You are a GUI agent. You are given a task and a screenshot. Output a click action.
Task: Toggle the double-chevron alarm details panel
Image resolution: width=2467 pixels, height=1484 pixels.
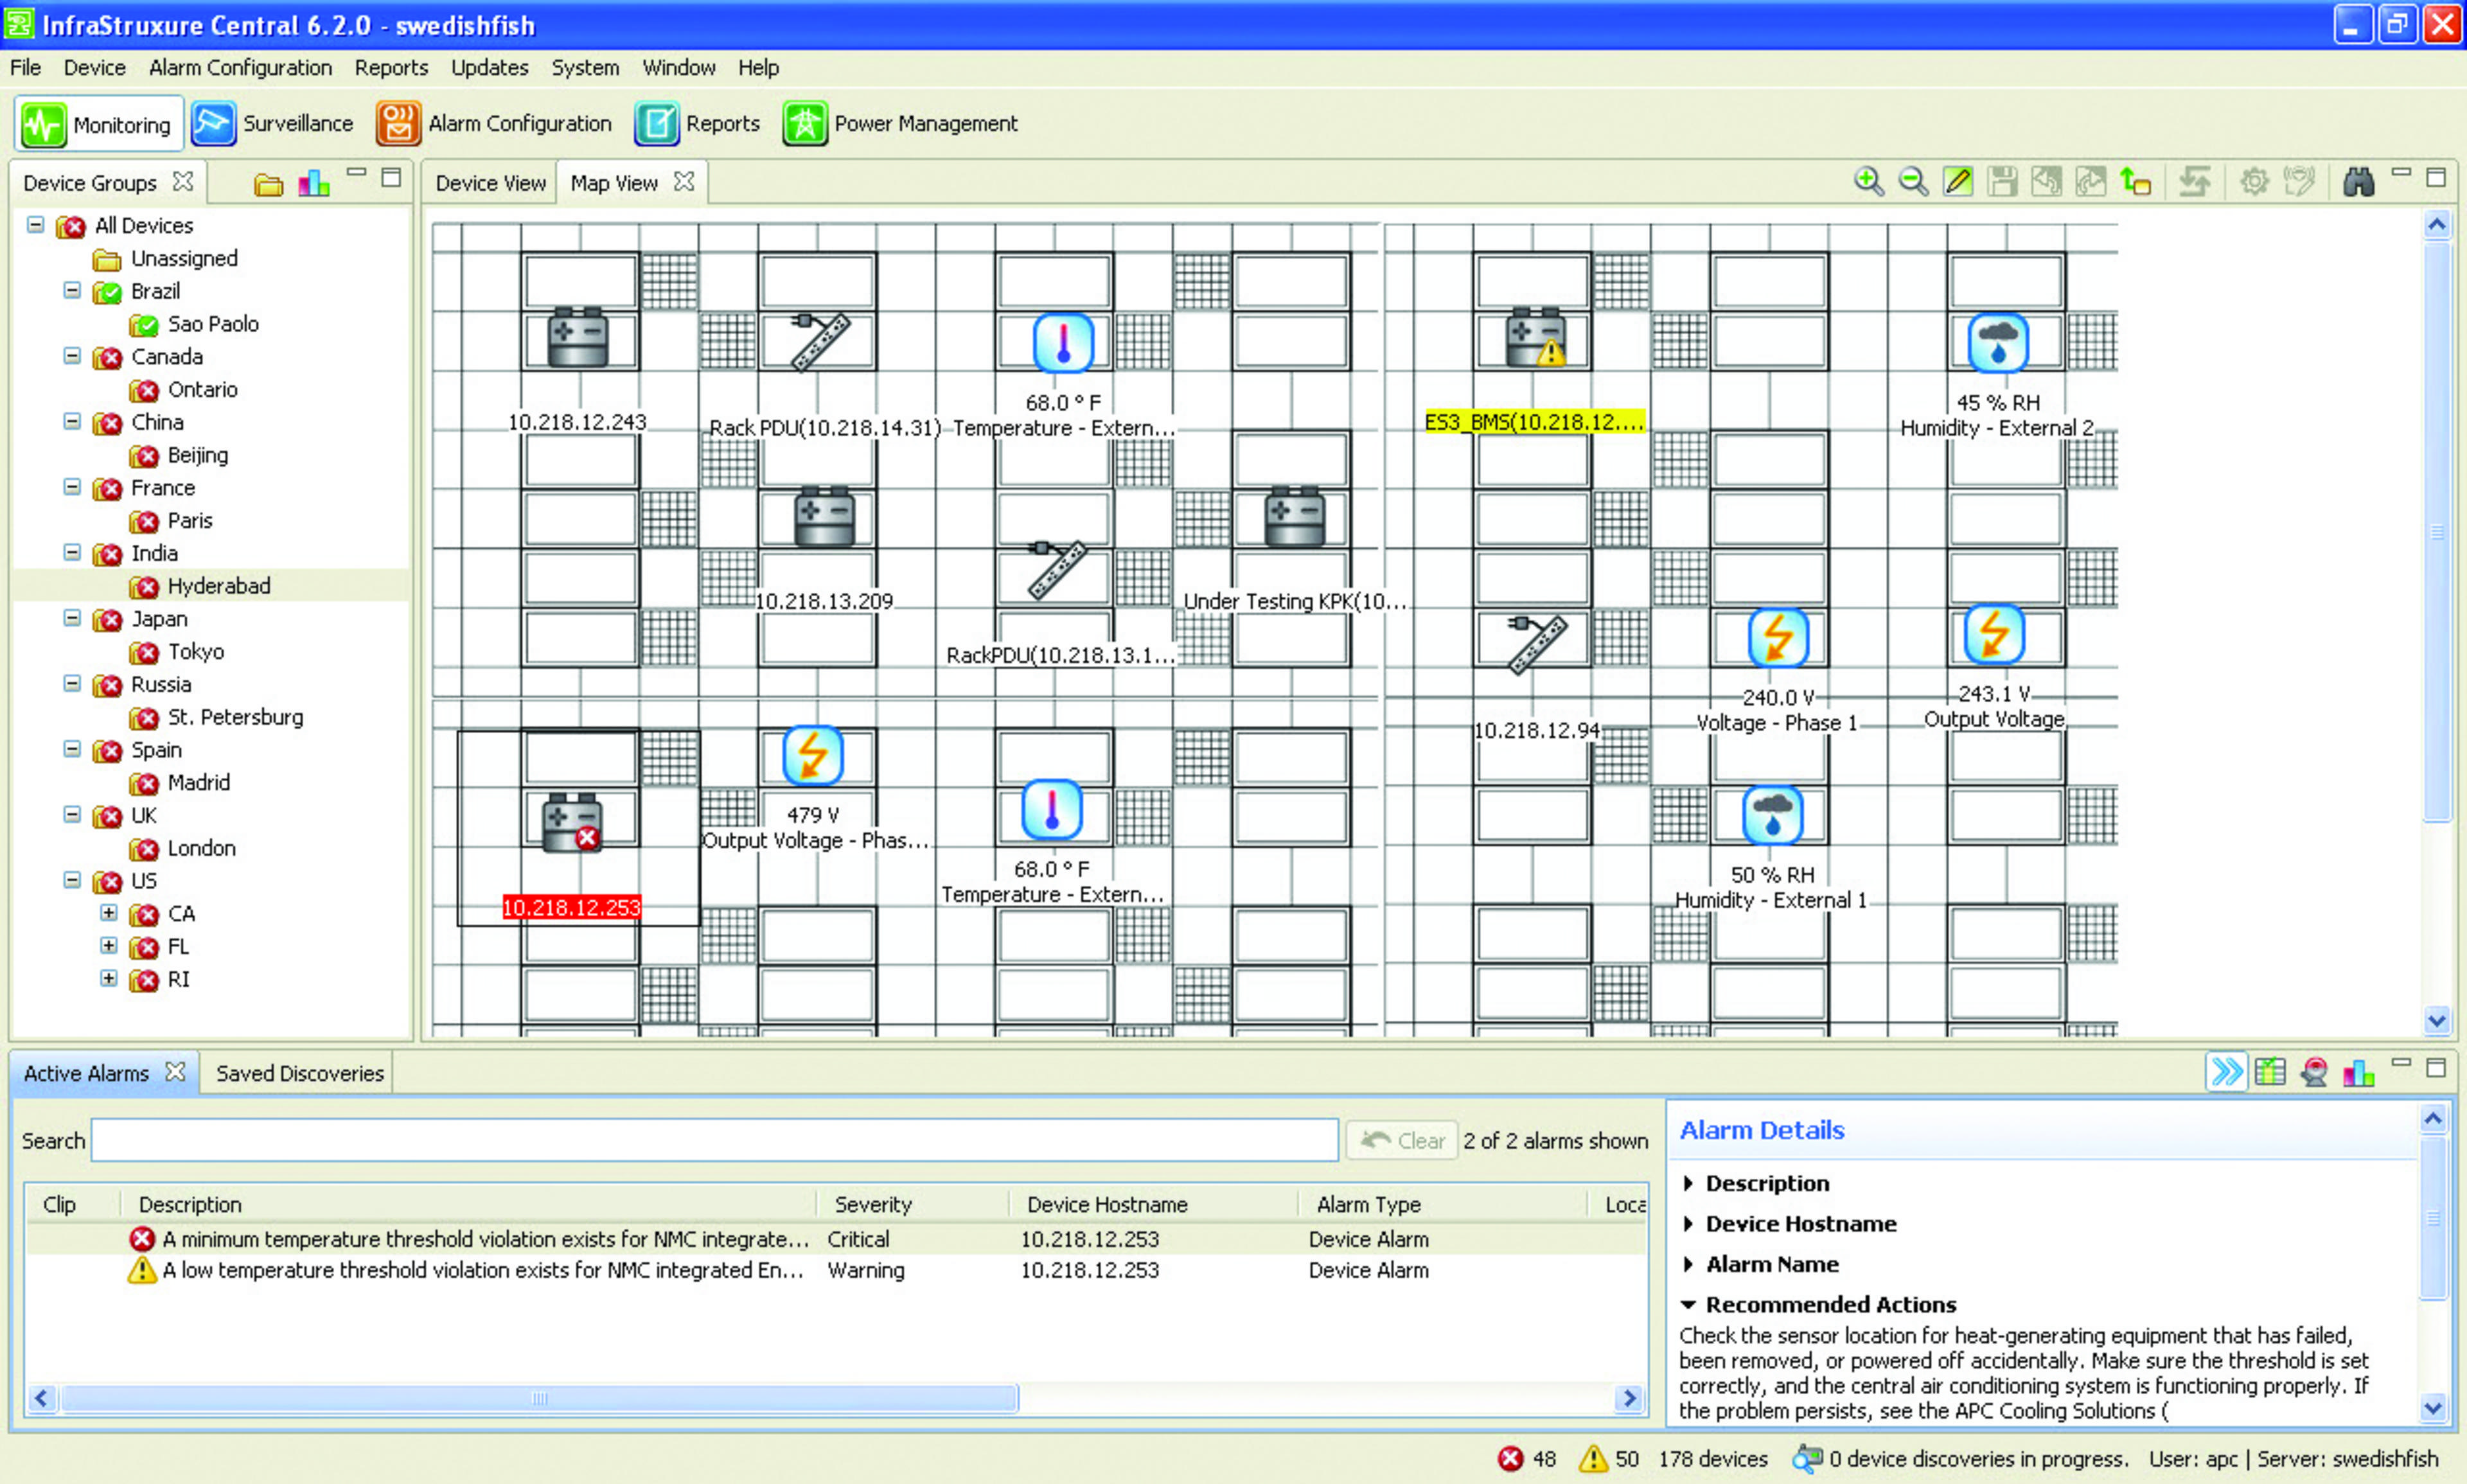[2227, 1071]
